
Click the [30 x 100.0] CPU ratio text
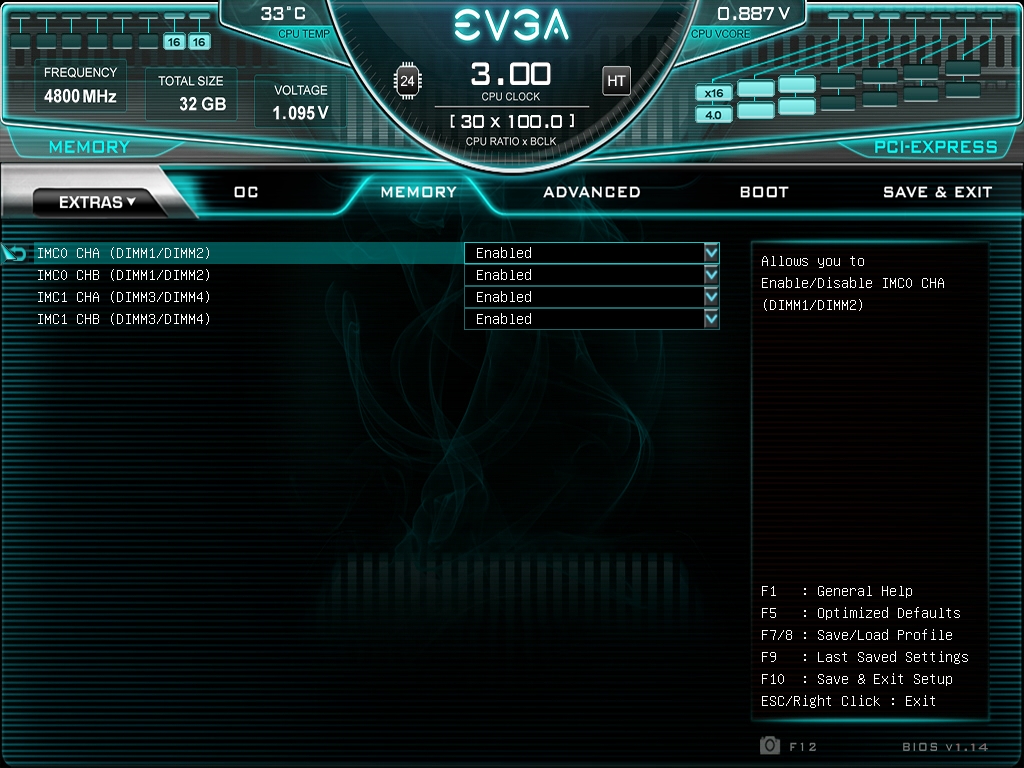click(512, 121)
